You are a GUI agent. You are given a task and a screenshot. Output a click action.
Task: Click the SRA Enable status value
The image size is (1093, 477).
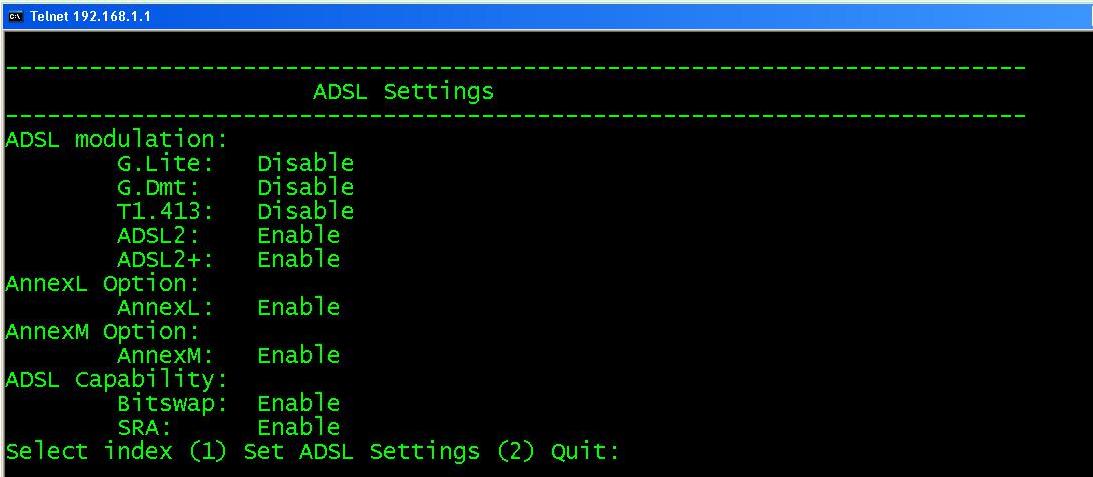pos(298,427)
